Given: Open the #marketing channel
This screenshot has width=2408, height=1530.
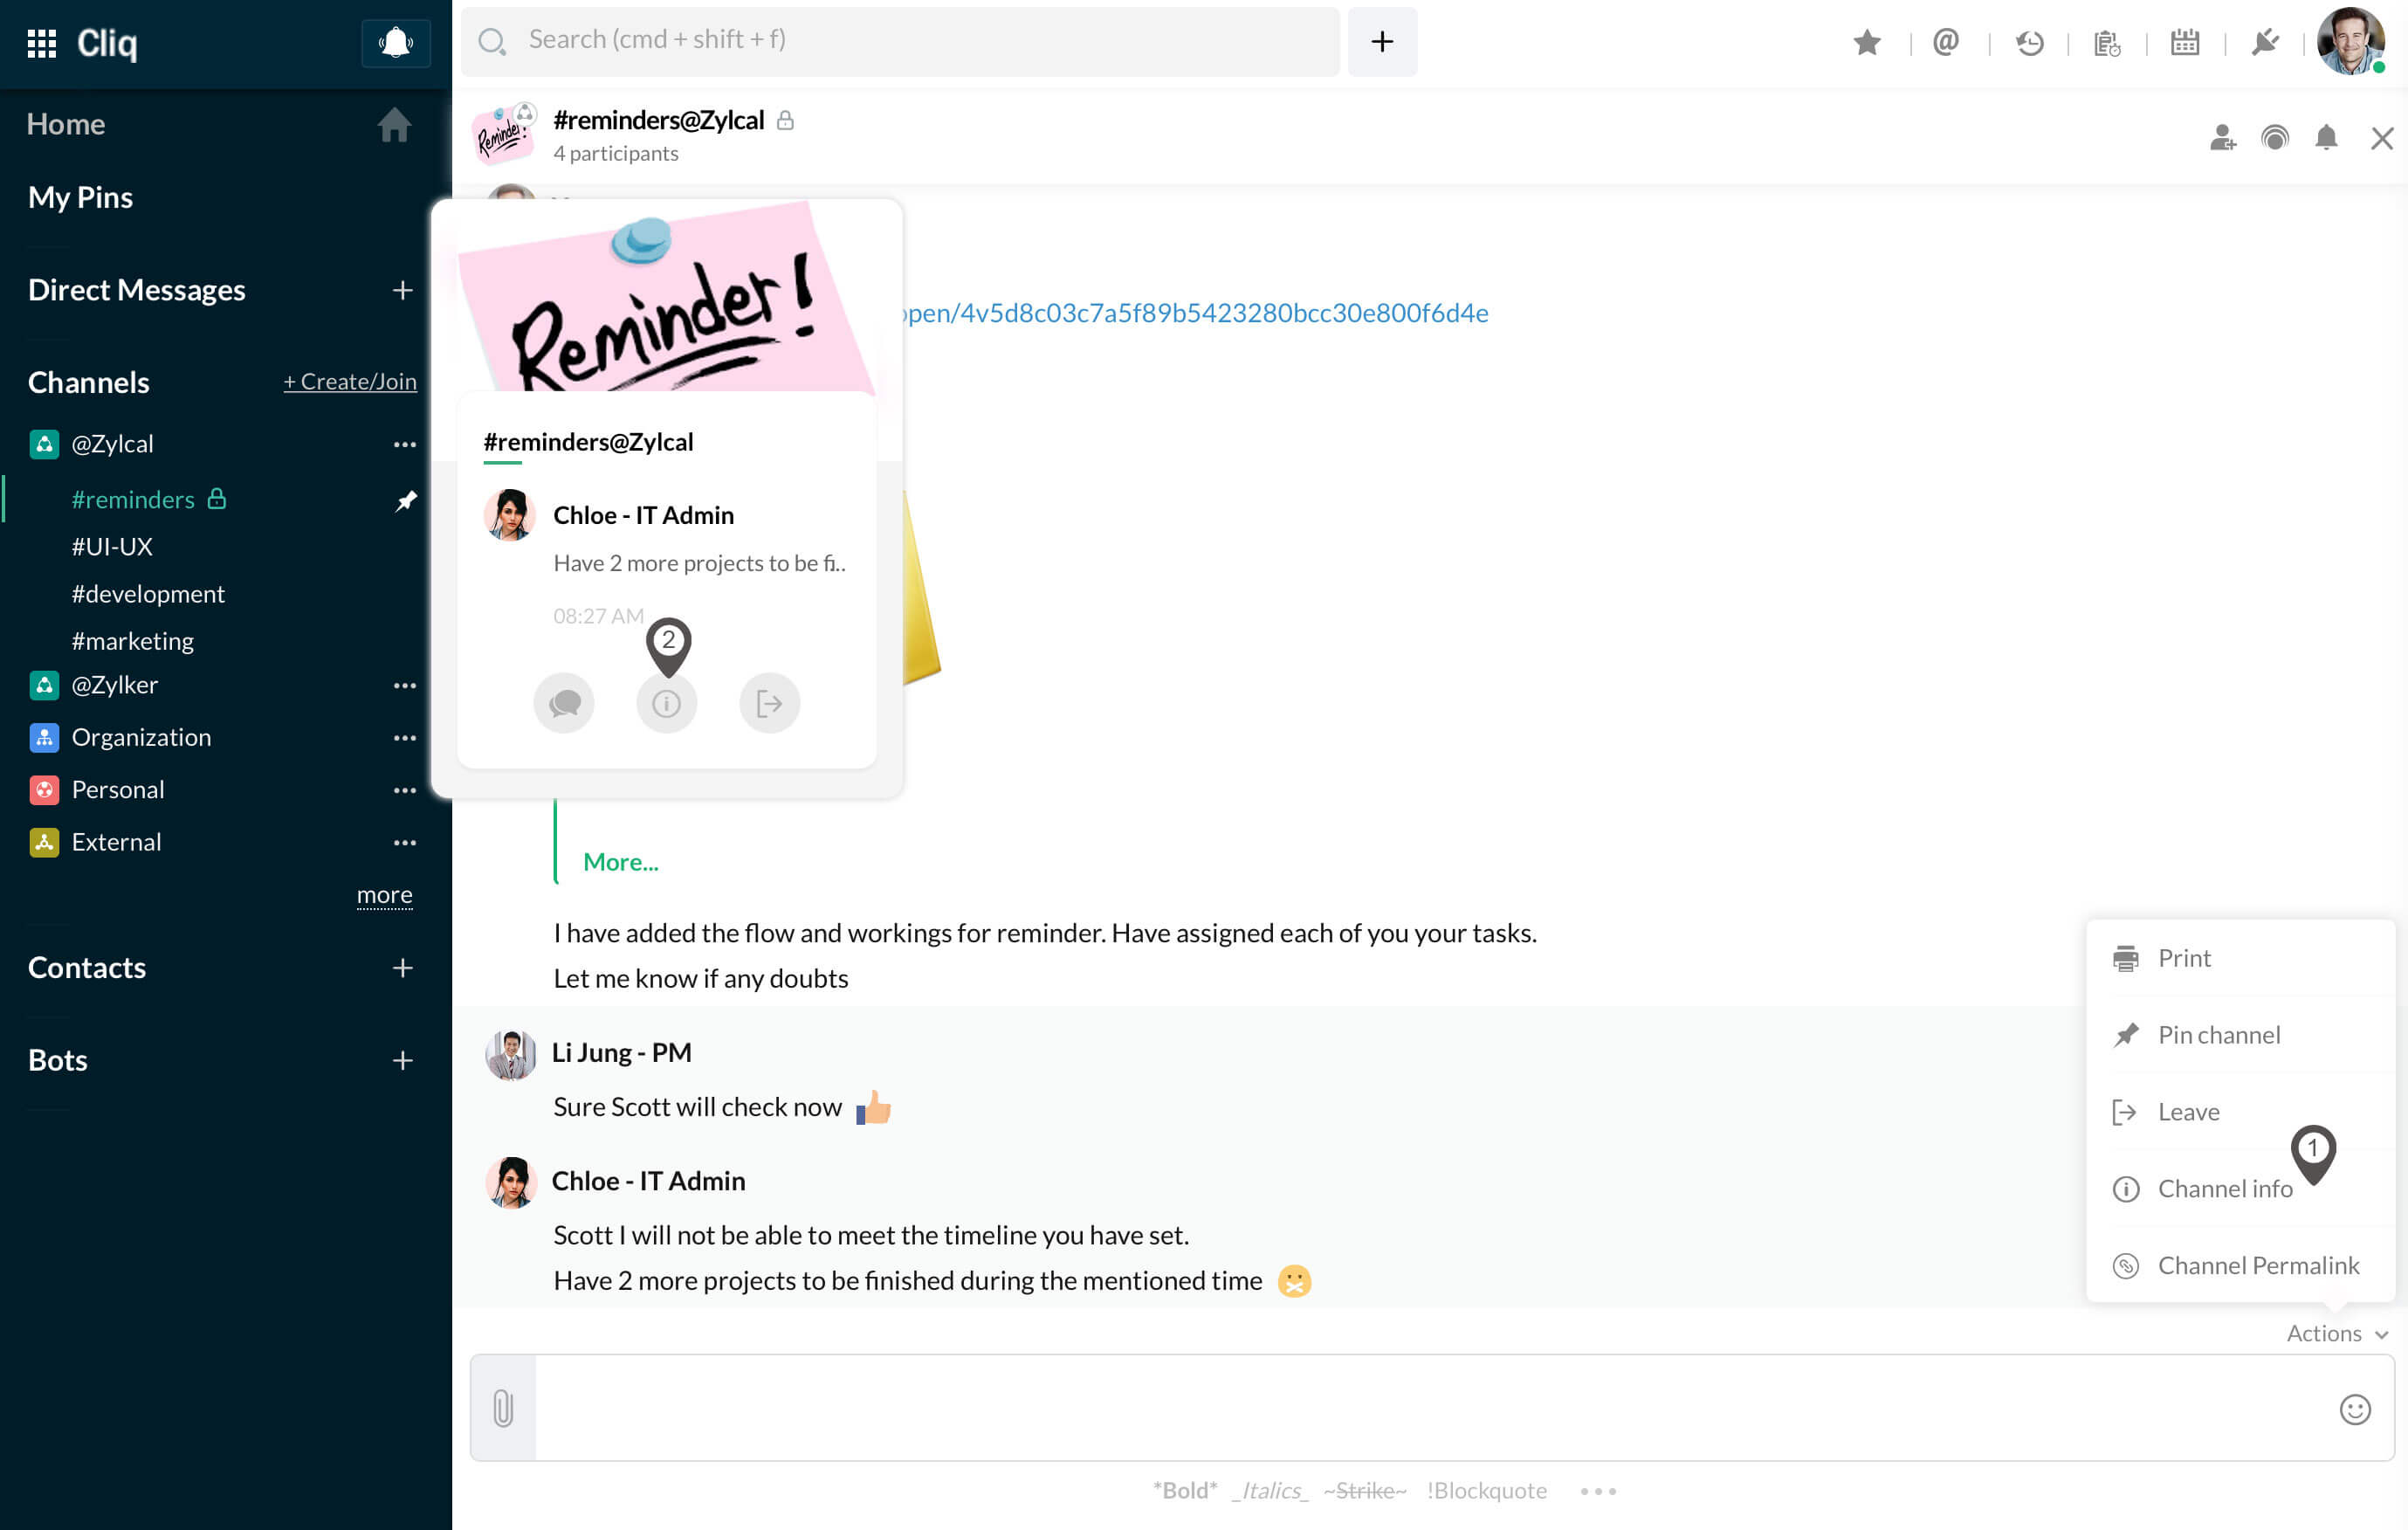Looking at the screenshot, I should tap(132, 641).
